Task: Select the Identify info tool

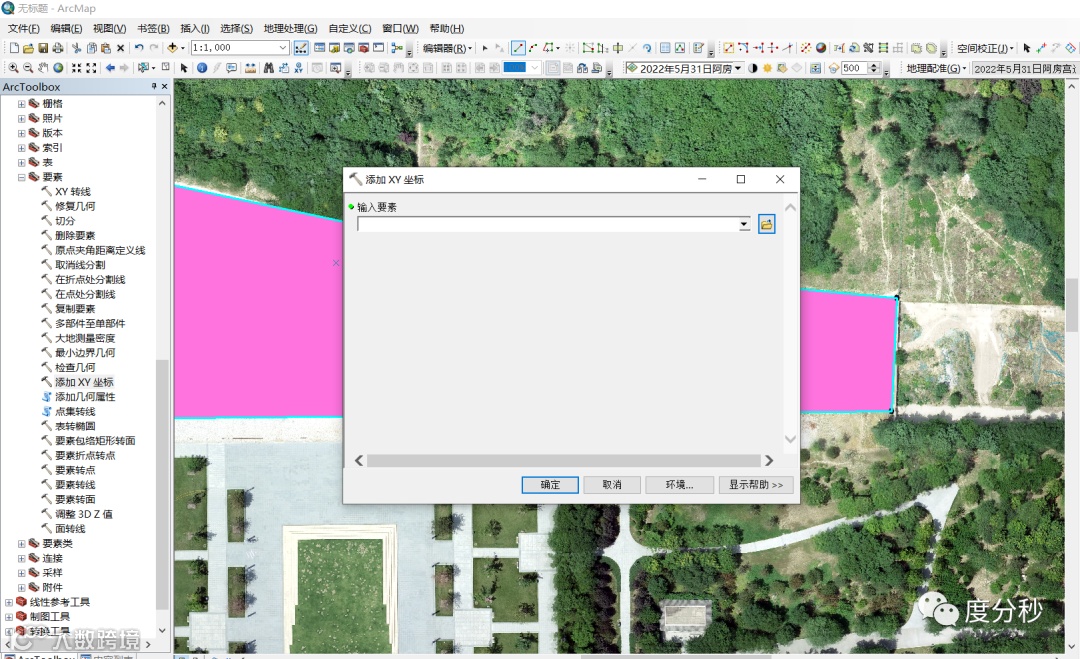Action: 202,67
